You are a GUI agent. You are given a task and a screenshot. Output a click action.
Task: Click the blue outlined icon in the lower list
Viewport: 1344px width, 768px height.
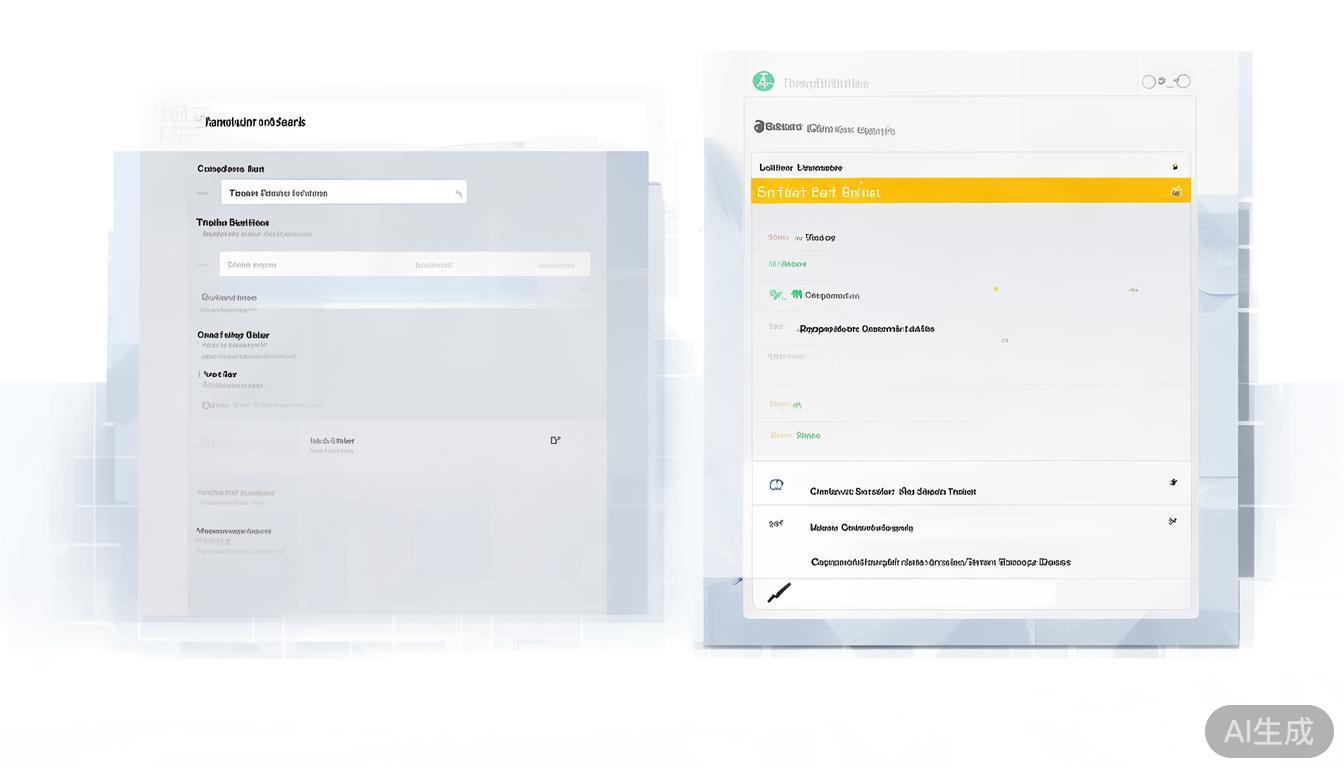tap(776, 485)
